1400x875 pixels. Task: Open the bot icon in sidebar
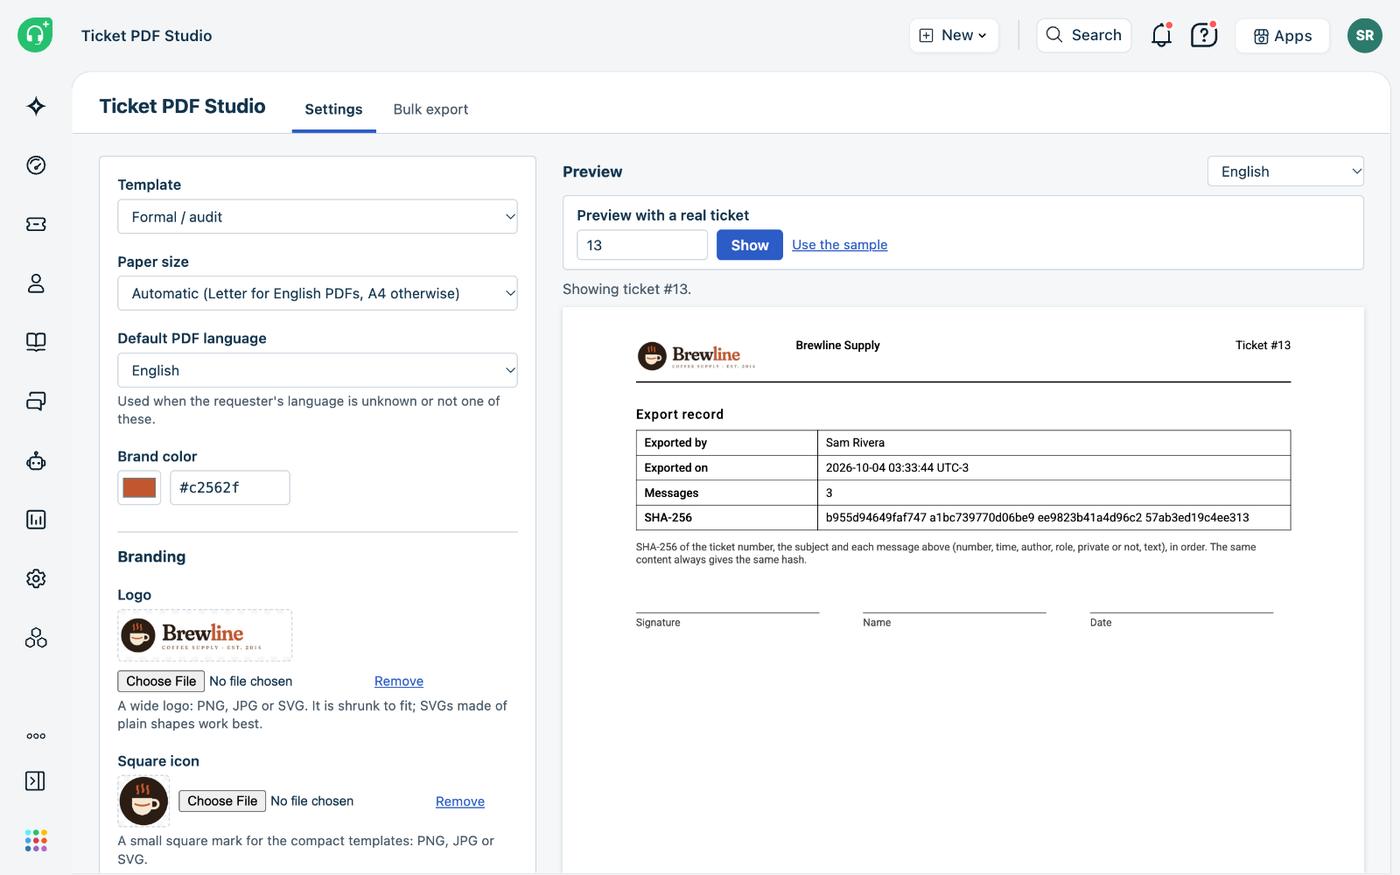click(x=36, y=461)
